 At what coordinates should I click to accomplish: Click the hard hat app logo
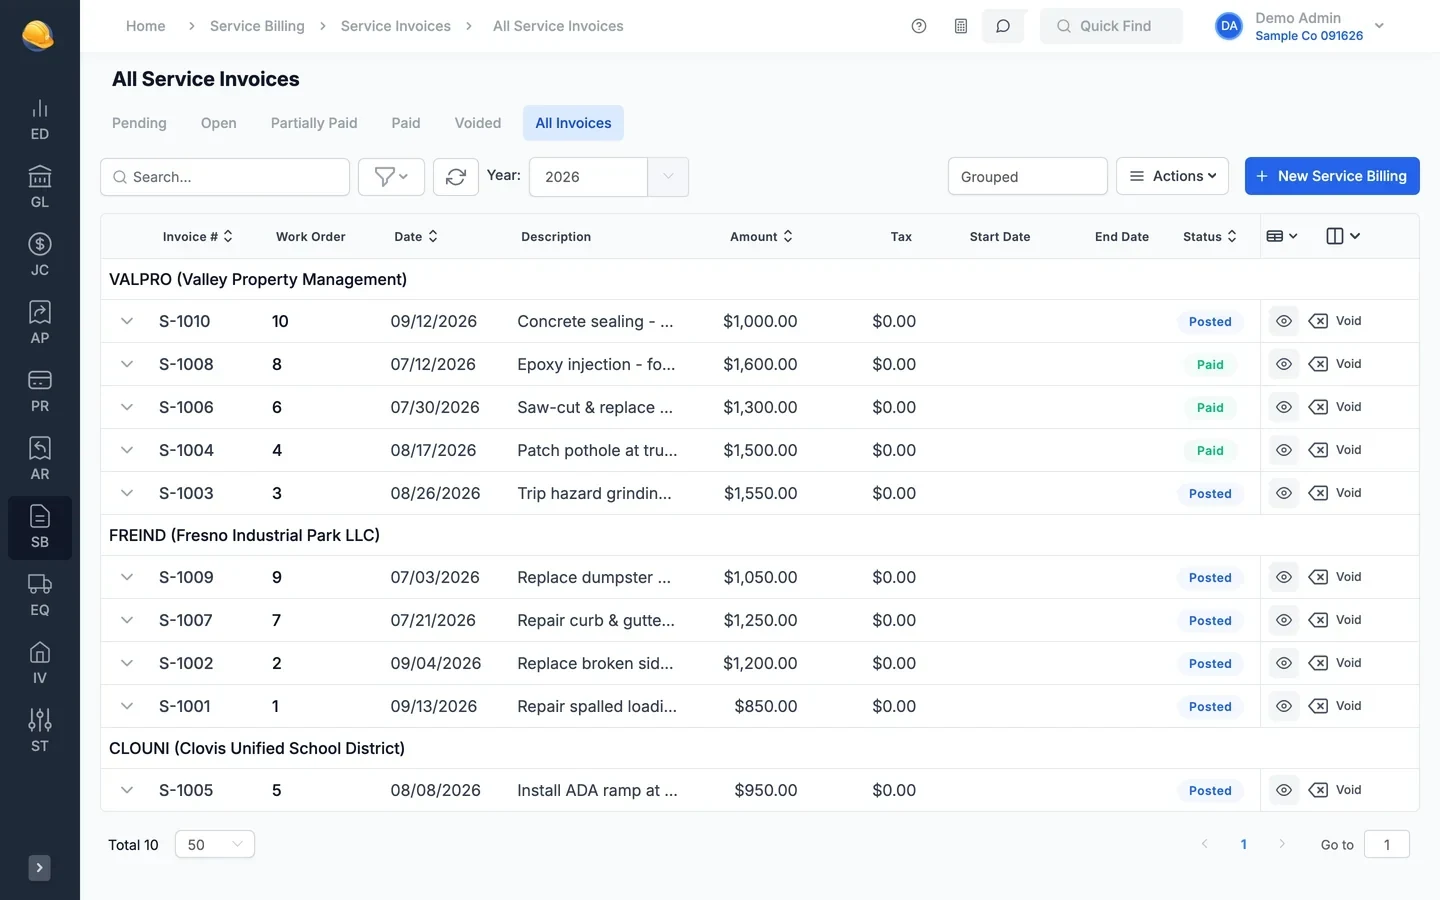pyautogui.click(x=38, y=35)
